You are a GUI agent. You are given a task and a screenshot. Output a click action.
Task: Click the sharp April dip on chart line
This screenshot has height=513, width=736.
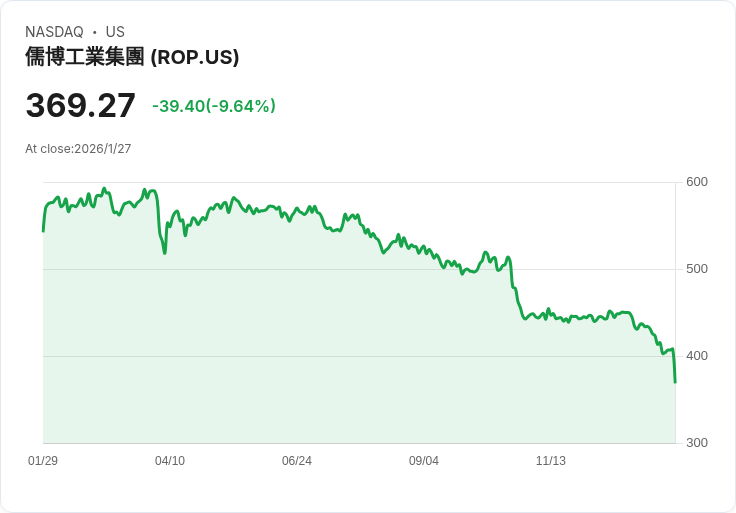165,253
